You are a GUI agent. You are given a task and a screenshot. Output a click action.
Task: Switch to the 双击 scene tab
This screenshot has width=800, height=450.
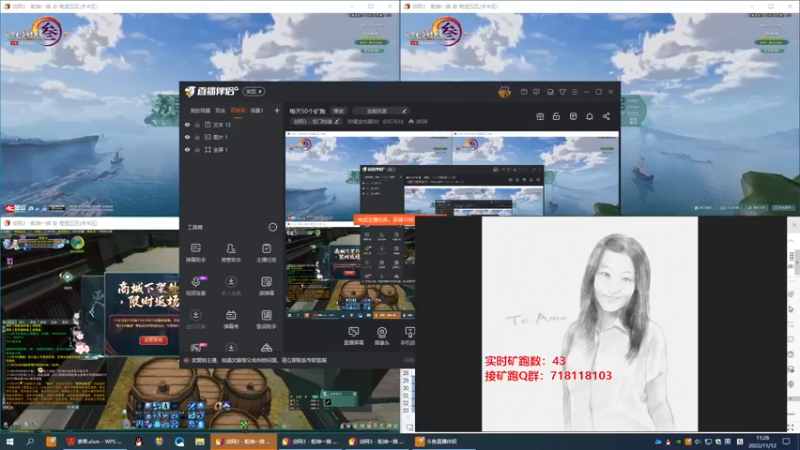(220, 110)
